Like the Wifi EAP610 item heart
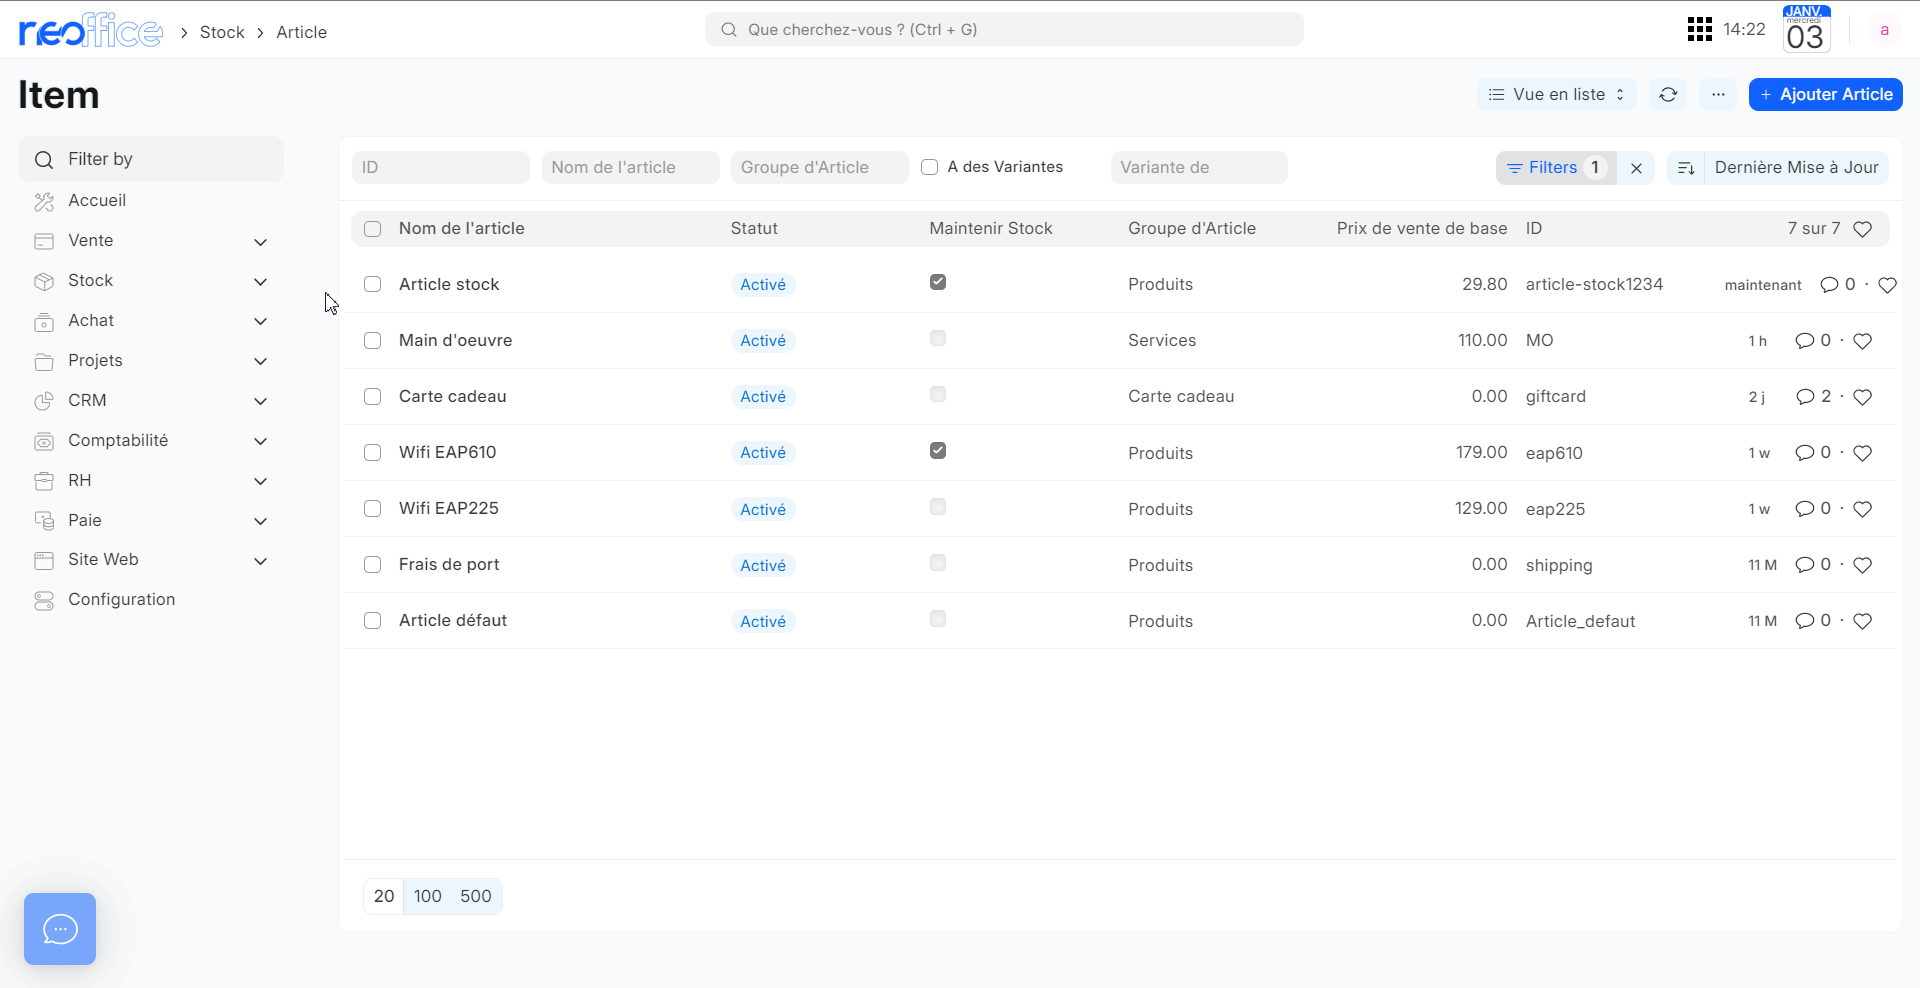Screen dimensions: 1920x988 pos(1862,453)
